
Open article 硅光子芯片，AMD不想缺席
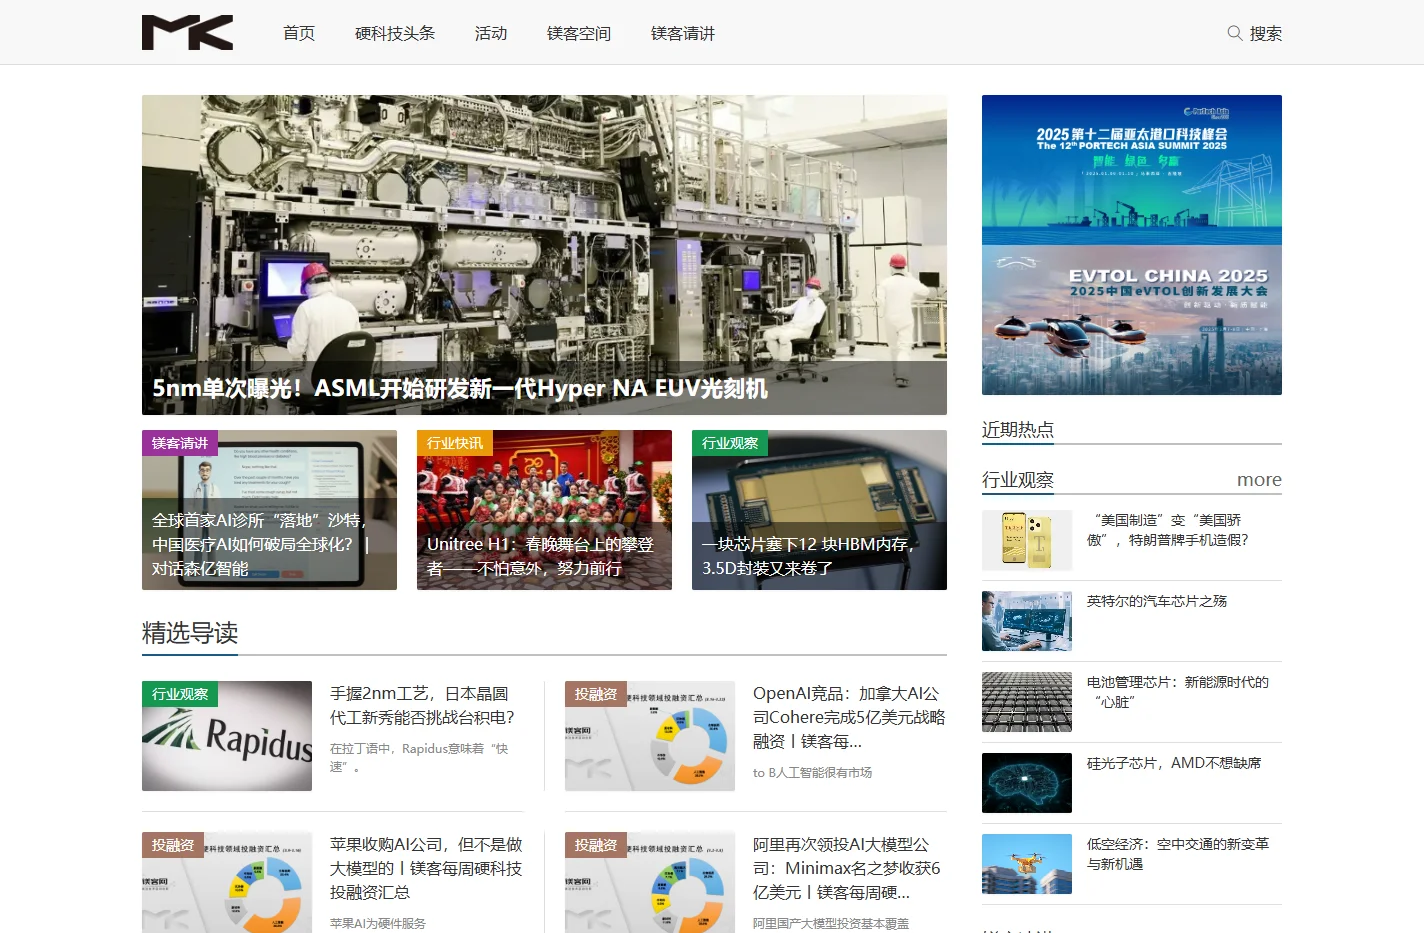point(1174,763)
